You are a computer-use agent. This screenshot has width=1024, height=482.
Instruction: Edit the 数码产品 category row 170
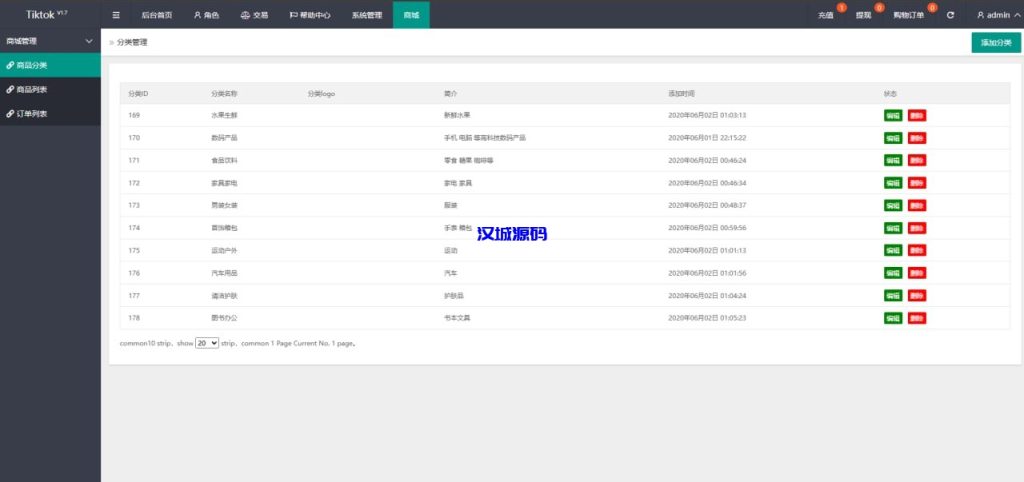893,138
